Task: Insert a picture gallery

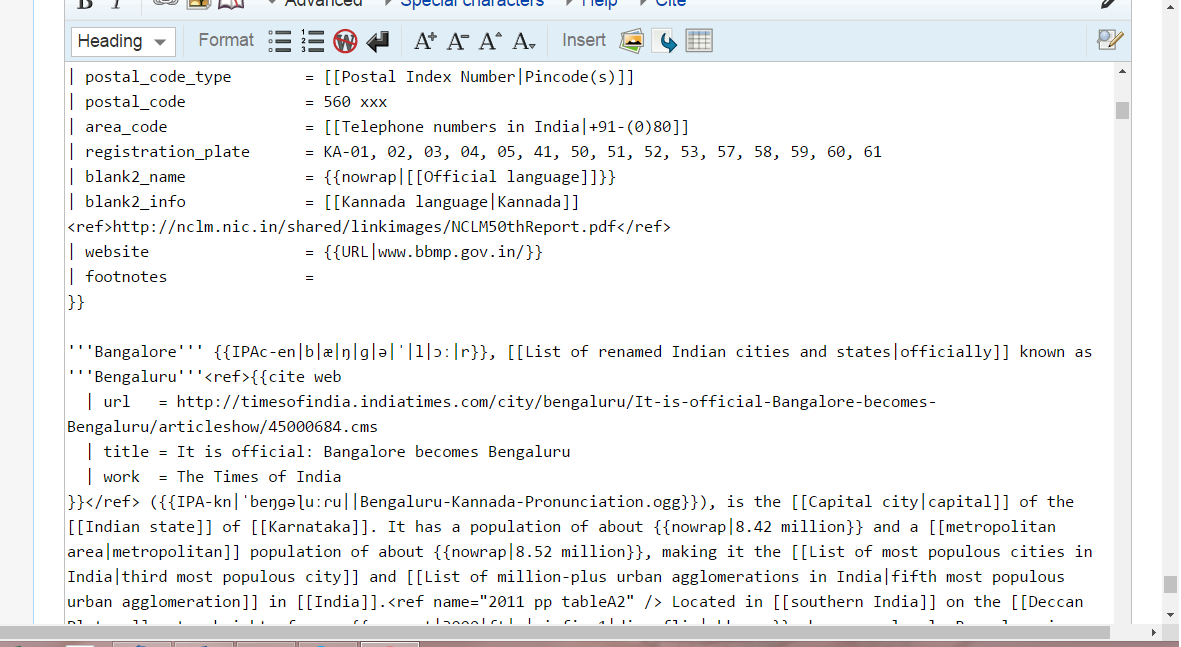Action: click(631, 41)
